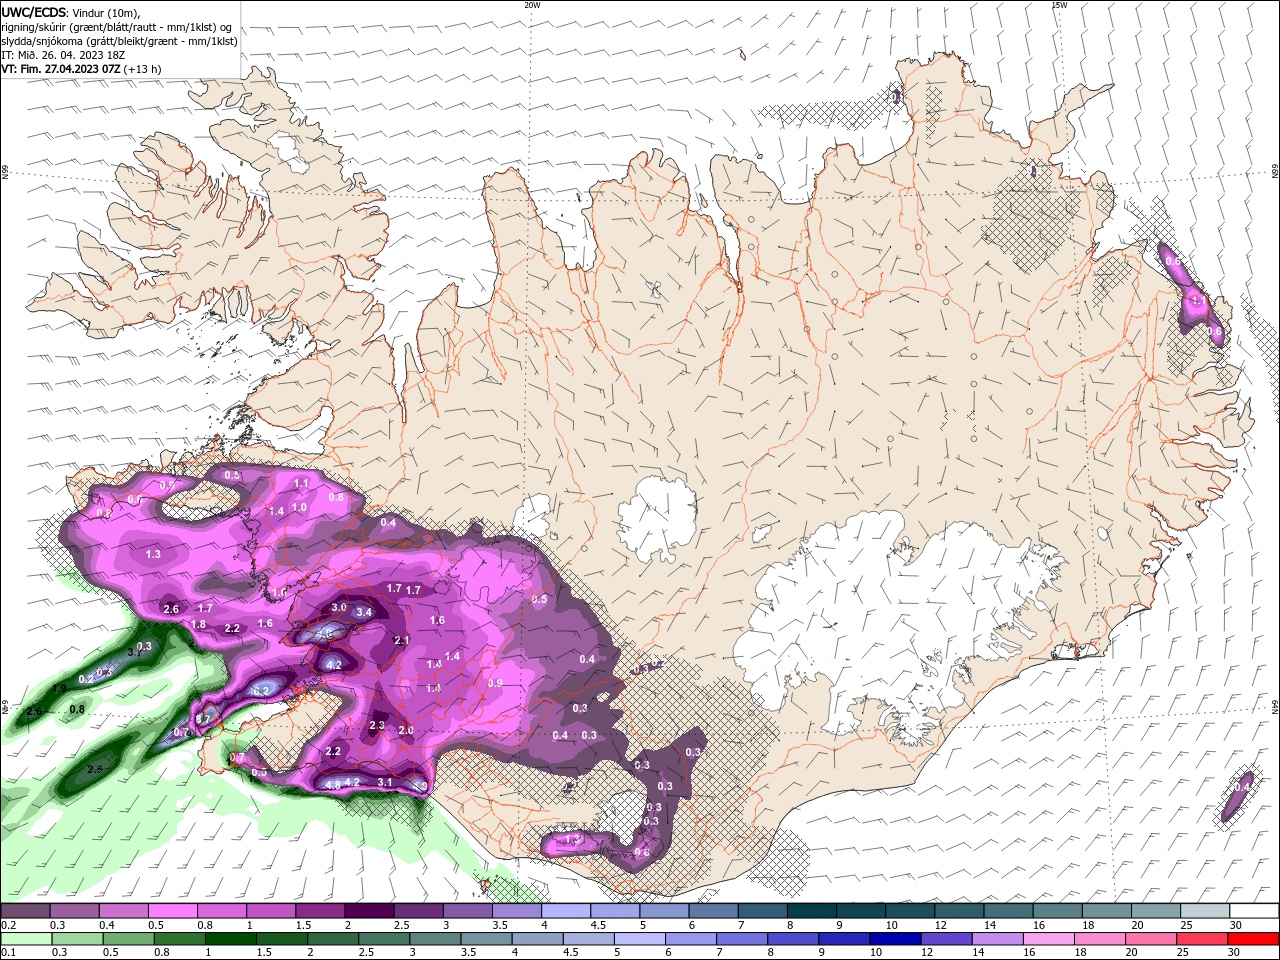The height and width of the screenshot is (960, 1280).
Task: Select the light lavender swatch labeled 4 on upper scale
Action: click(x=565, y=911)
